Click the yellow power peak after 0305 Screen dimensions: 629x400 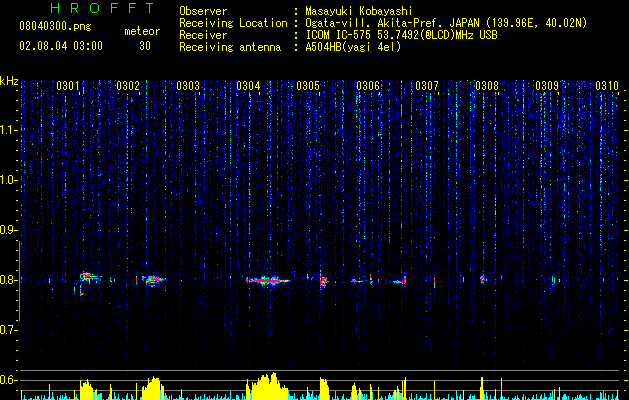tap(324, 389)
